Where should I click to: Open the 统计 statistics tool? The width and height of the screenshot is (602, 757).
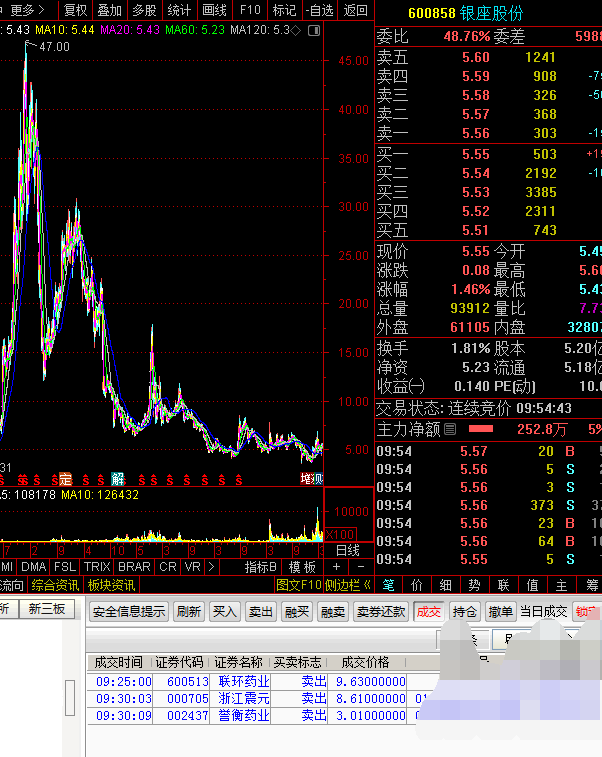[x=179, y=10]
